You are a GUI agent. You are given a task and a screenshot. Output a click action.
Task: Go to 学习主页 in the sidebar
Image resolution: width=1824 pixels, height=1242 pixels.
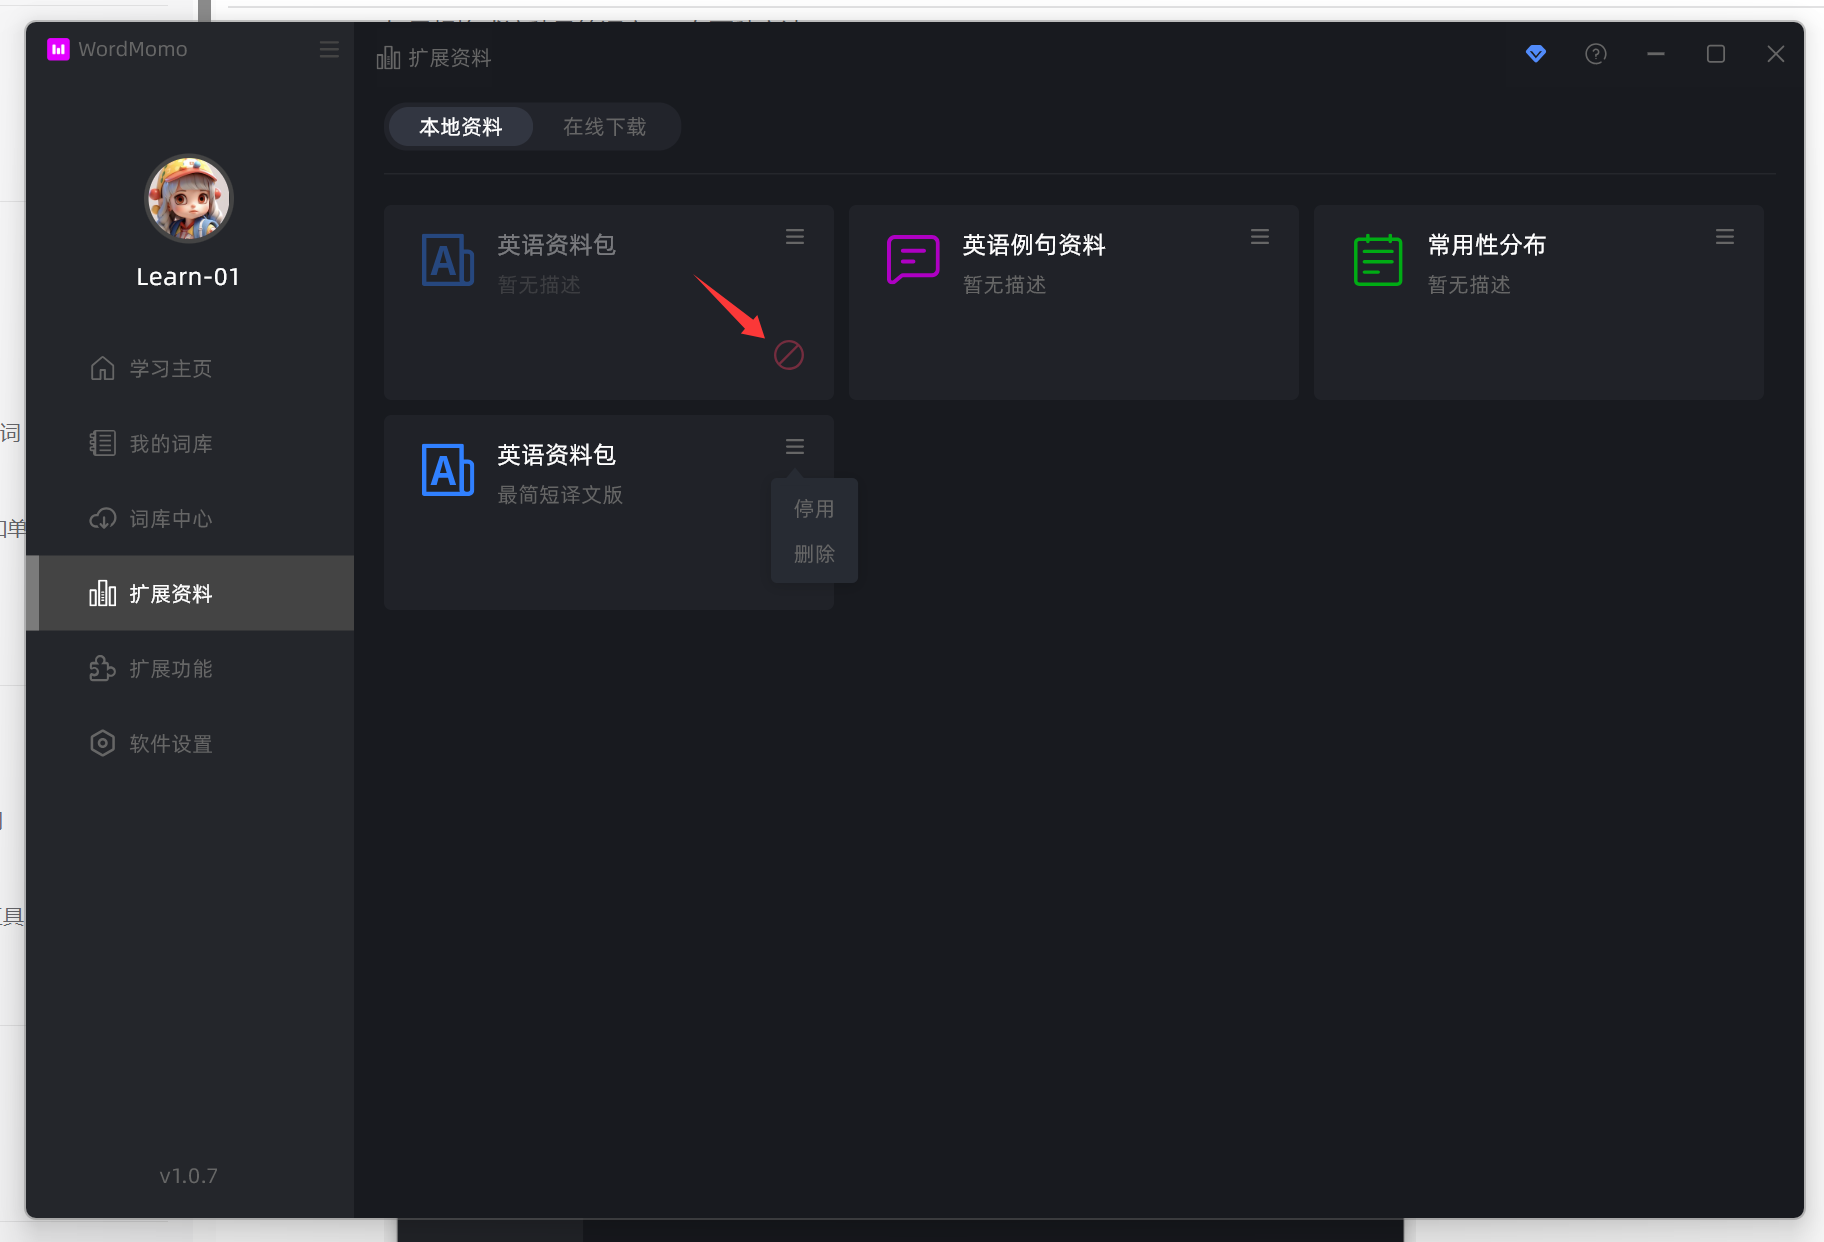click(170, 369)
